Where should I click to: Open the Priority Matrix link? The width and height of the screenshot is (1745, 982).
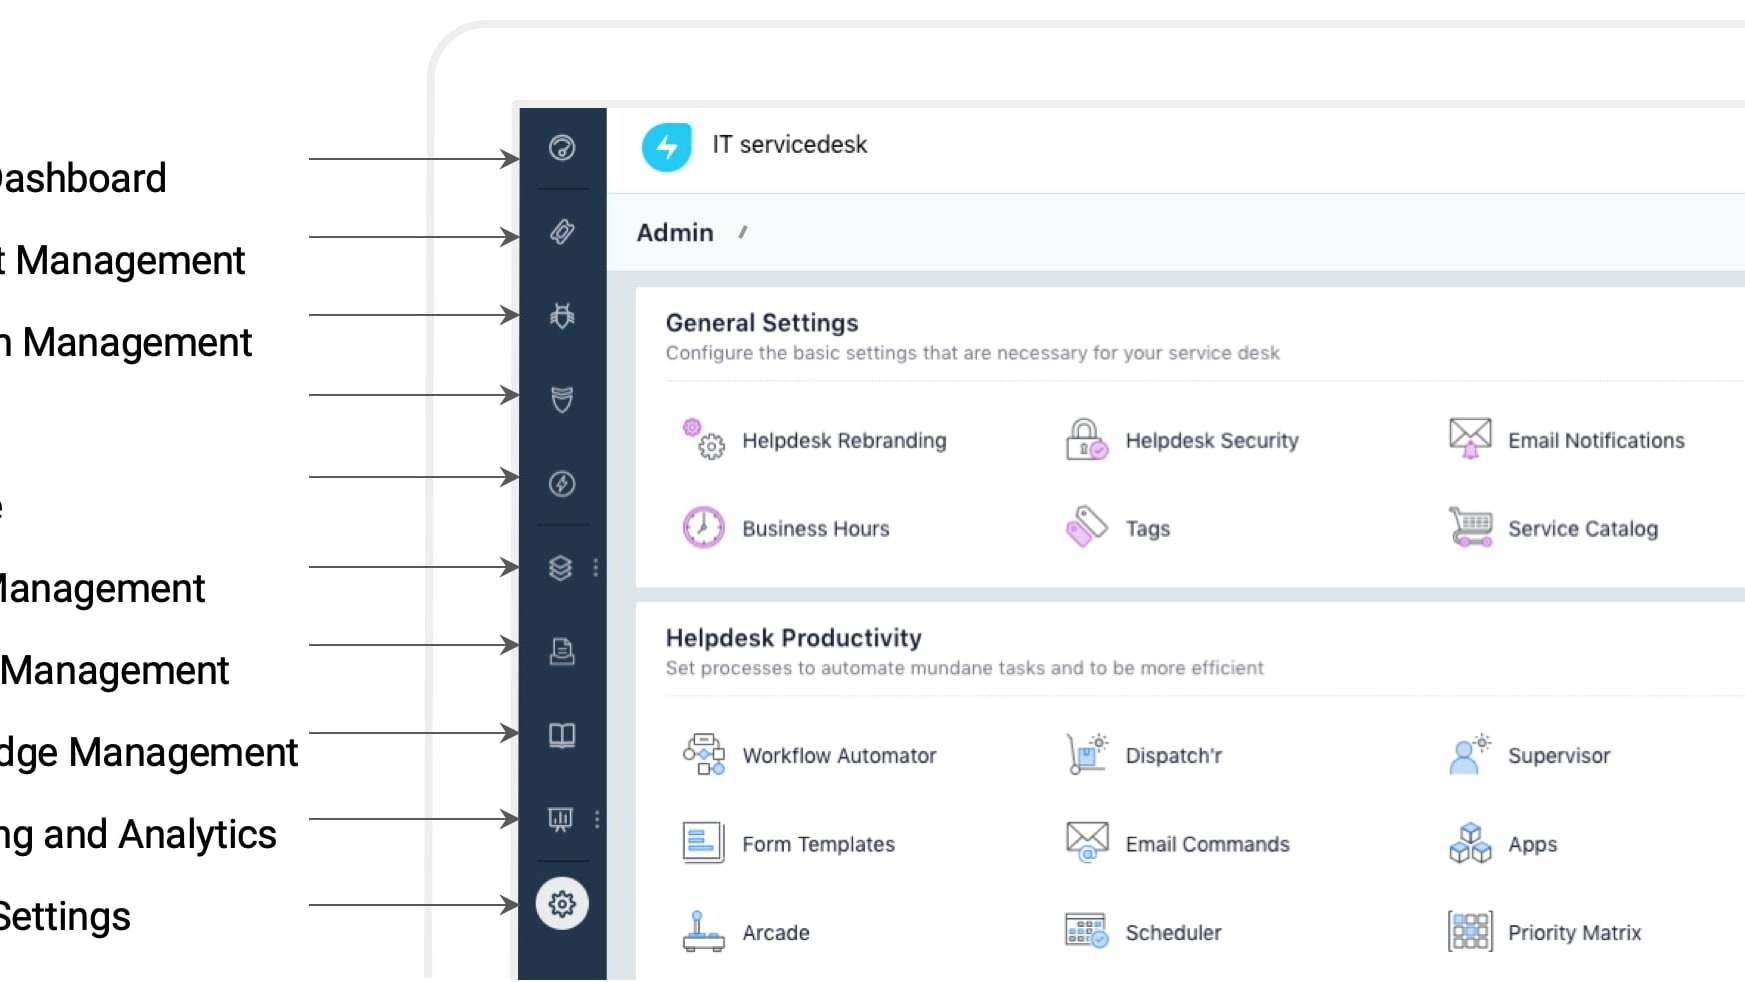click(1575, 933)
